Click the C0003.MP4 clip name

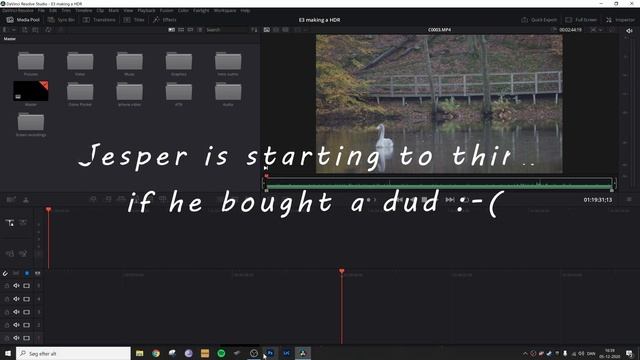click(439, 30)
